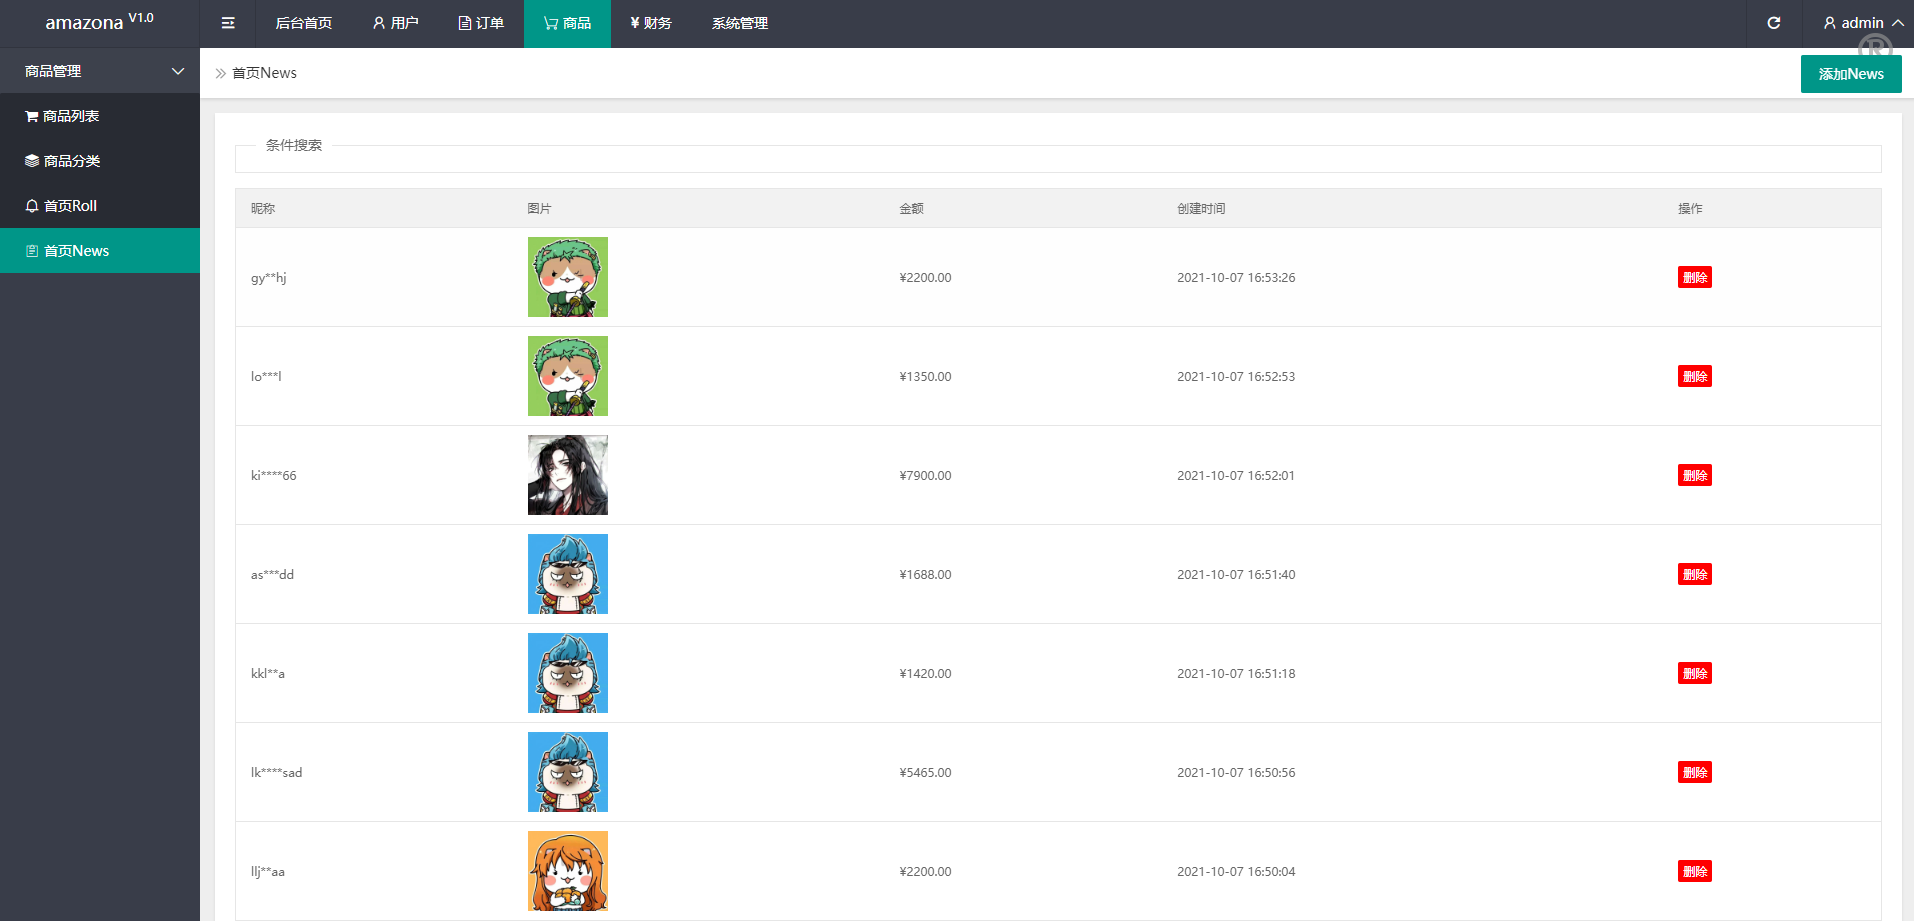Screen dimensions: 1914x921
Task: Open 商品列表 in the sidebar
Action: coord(70,116)
